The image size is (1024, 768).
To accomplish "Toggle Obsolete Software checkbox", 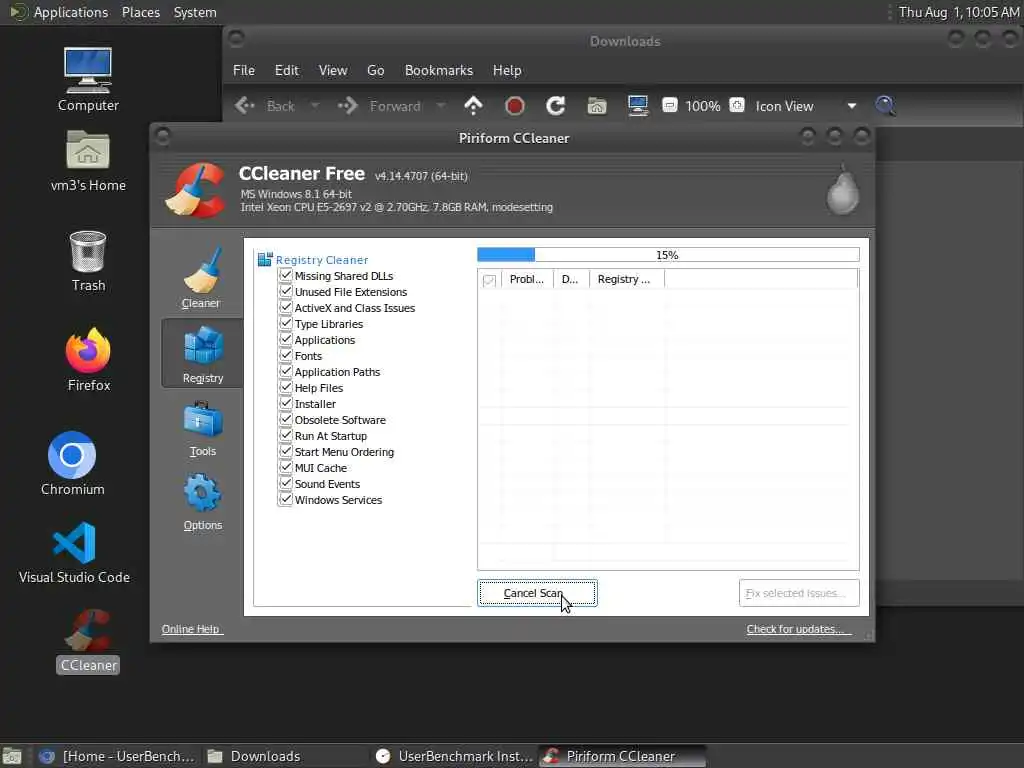I will point(285,419).
